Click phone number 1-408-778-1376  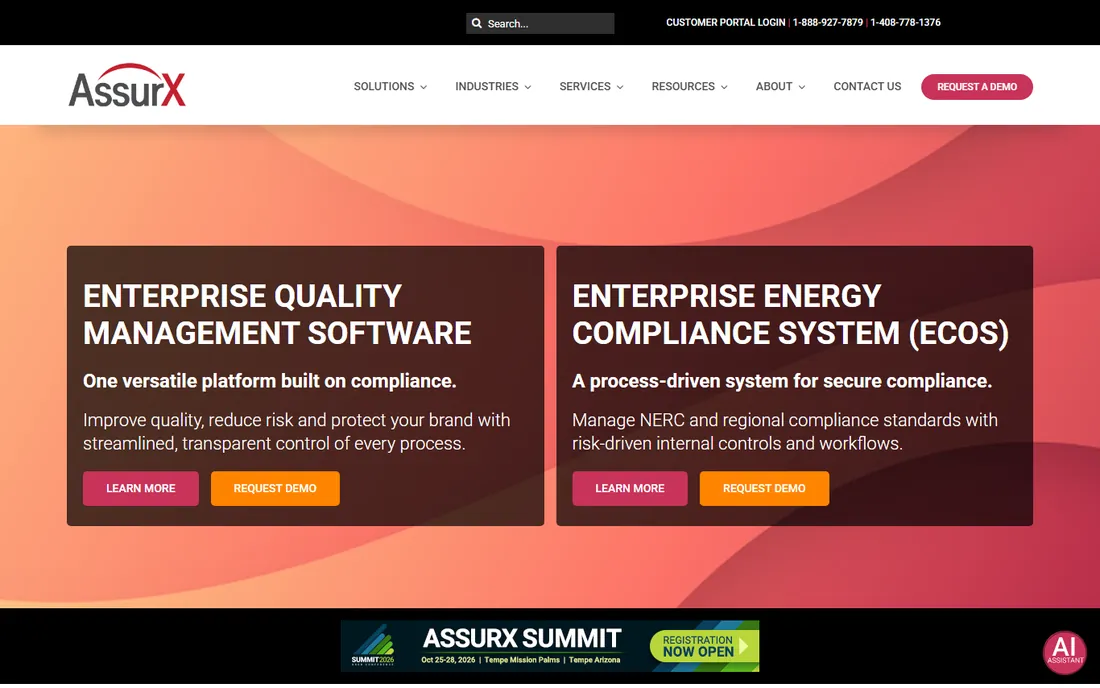906,22
